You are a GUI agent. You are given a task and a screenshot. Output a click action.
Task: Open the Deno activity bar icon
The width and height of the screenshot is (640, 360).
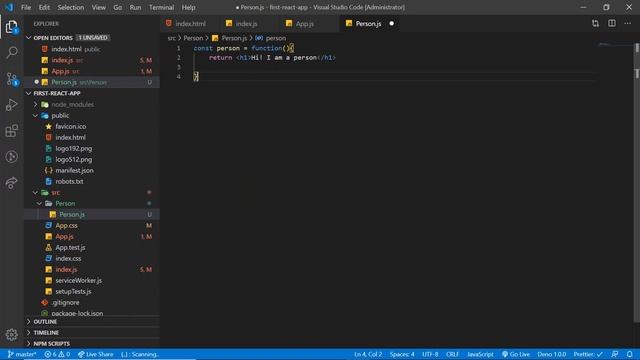pos(11,157)
